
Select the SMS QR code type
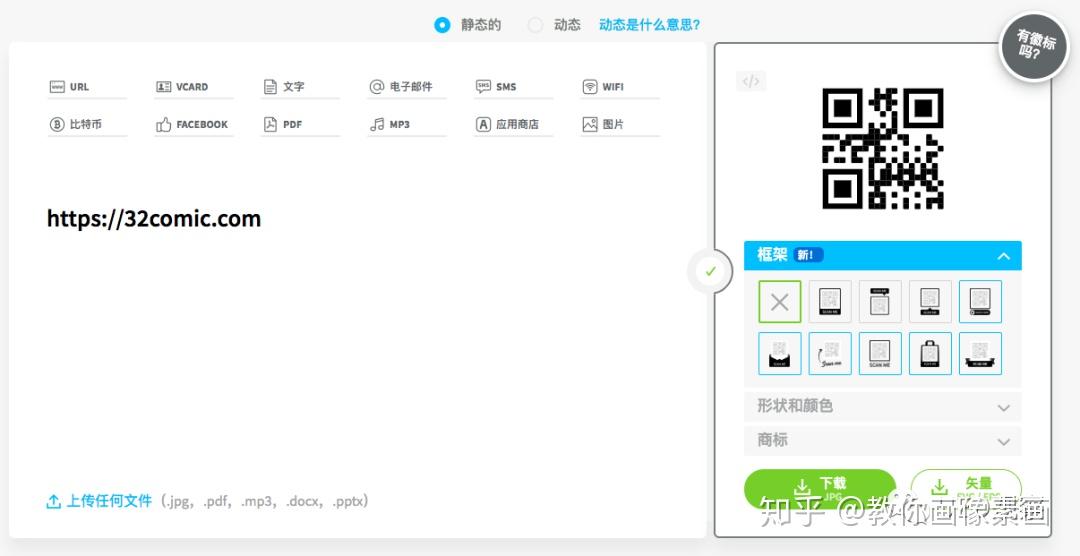[513, 87]
